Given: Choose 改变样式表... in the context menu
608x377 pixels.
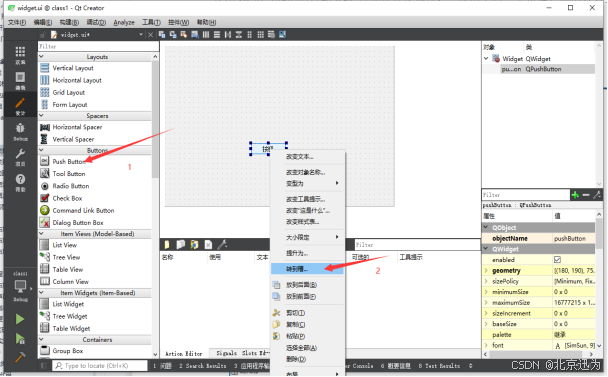Looking at the screenshot, I should pyautogui.click(x=307, y=222).
